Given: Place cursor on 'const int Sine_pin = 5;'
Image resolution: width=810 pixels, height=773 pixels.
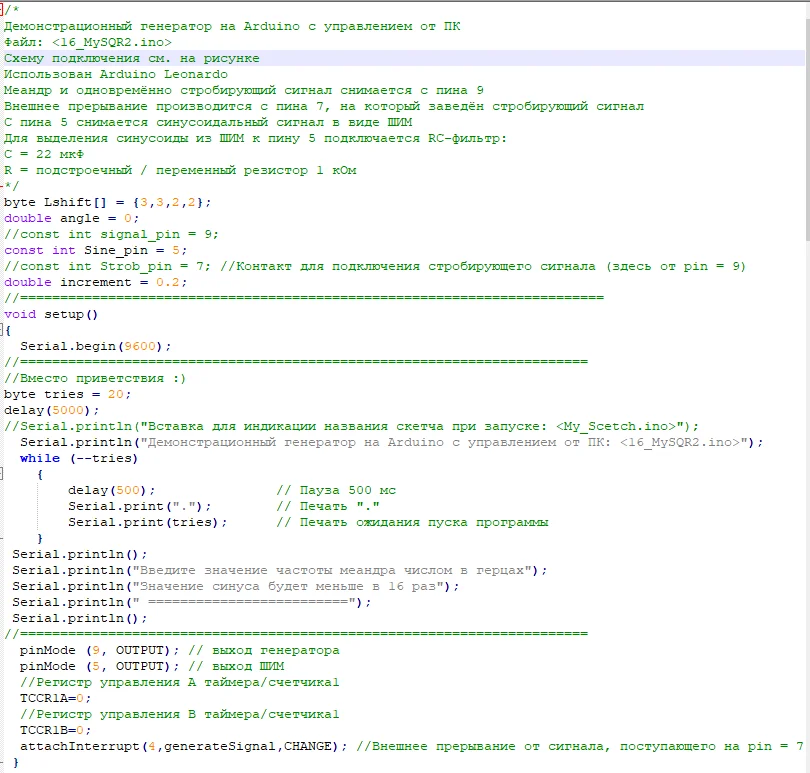Looking at the screenshot, I should [95, 250].
